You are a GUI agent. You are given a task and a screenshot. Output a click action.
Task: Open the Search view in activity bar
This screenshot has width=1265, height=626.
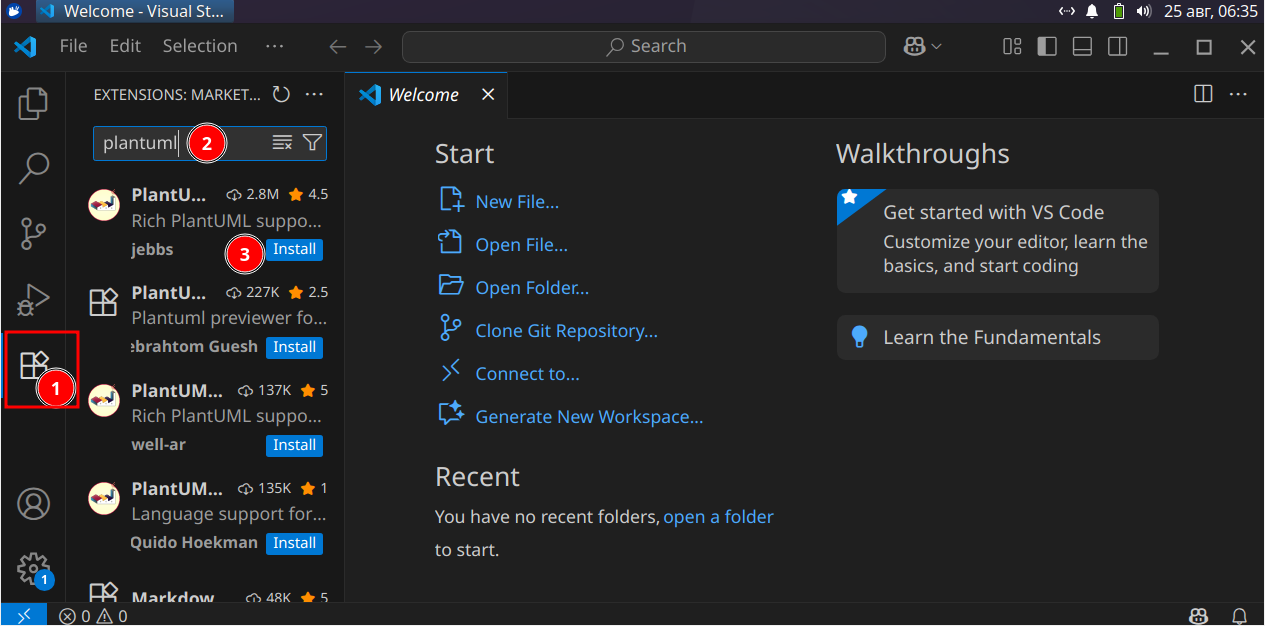coord(34,168)
